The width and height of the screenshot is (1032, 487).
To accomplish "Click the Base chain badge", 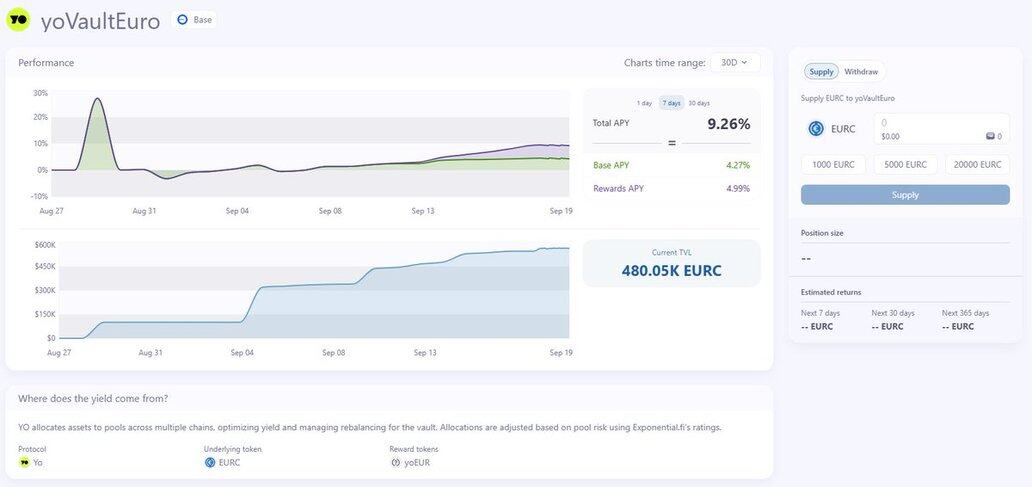I will coord(194,20).
